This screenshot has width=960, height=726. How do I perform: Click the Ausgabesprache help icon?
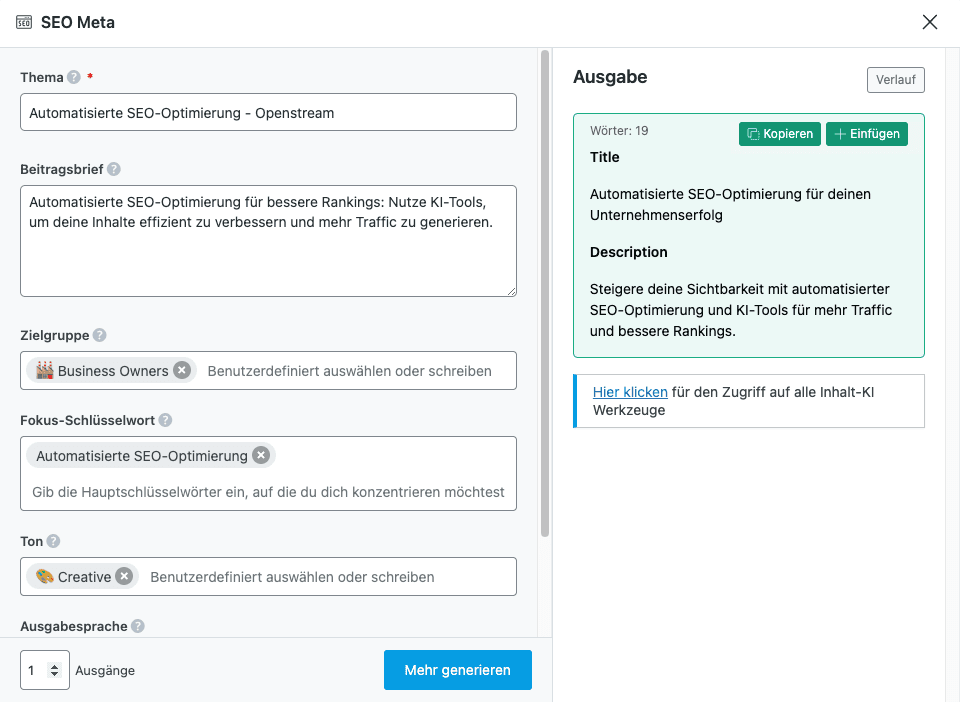point(138,626)
